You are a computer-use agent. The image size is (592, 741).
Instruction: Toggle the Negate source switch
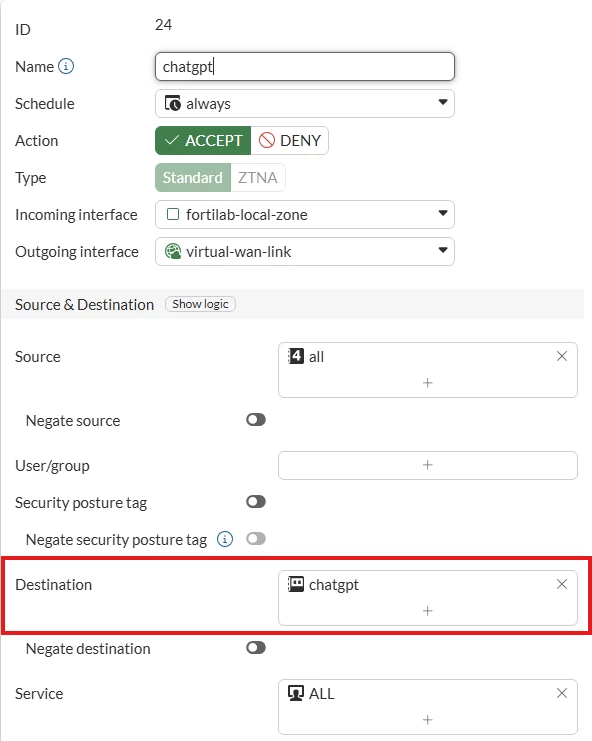point(256,420)
